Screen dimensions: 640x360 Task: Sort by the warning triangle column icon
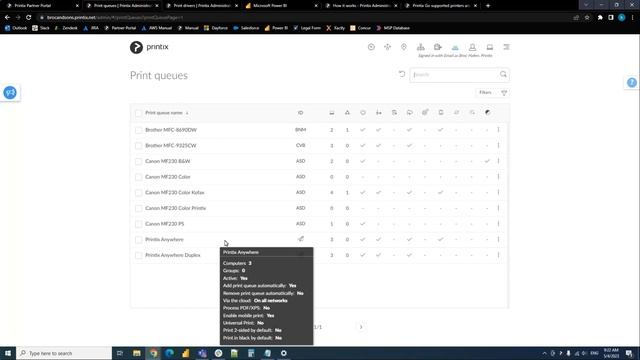click(x=347, y=113)
